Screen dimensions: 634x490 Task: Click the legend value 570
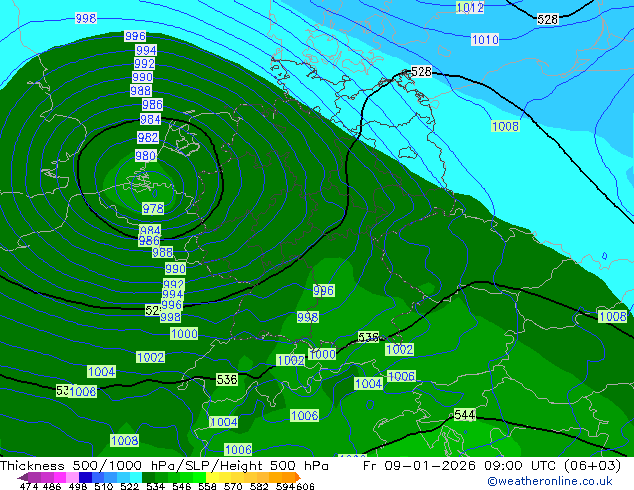pos(233,486)
